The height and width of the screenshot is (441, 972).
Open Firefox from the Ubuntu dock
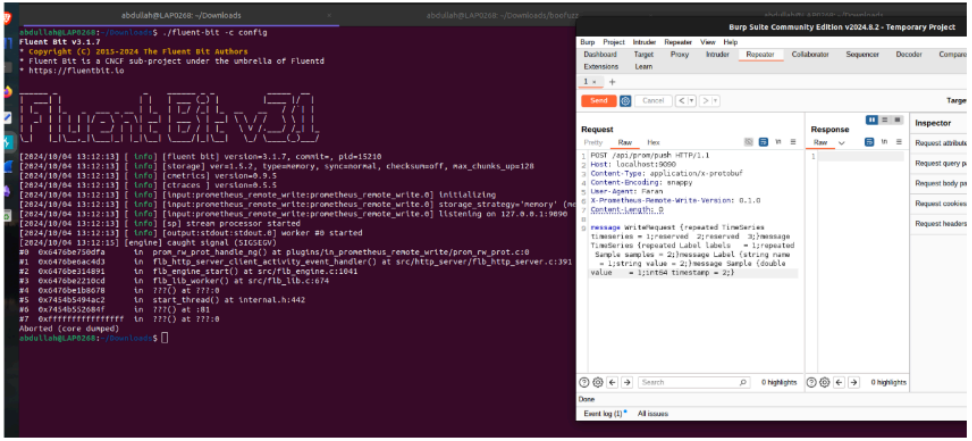tap(7, 92)
